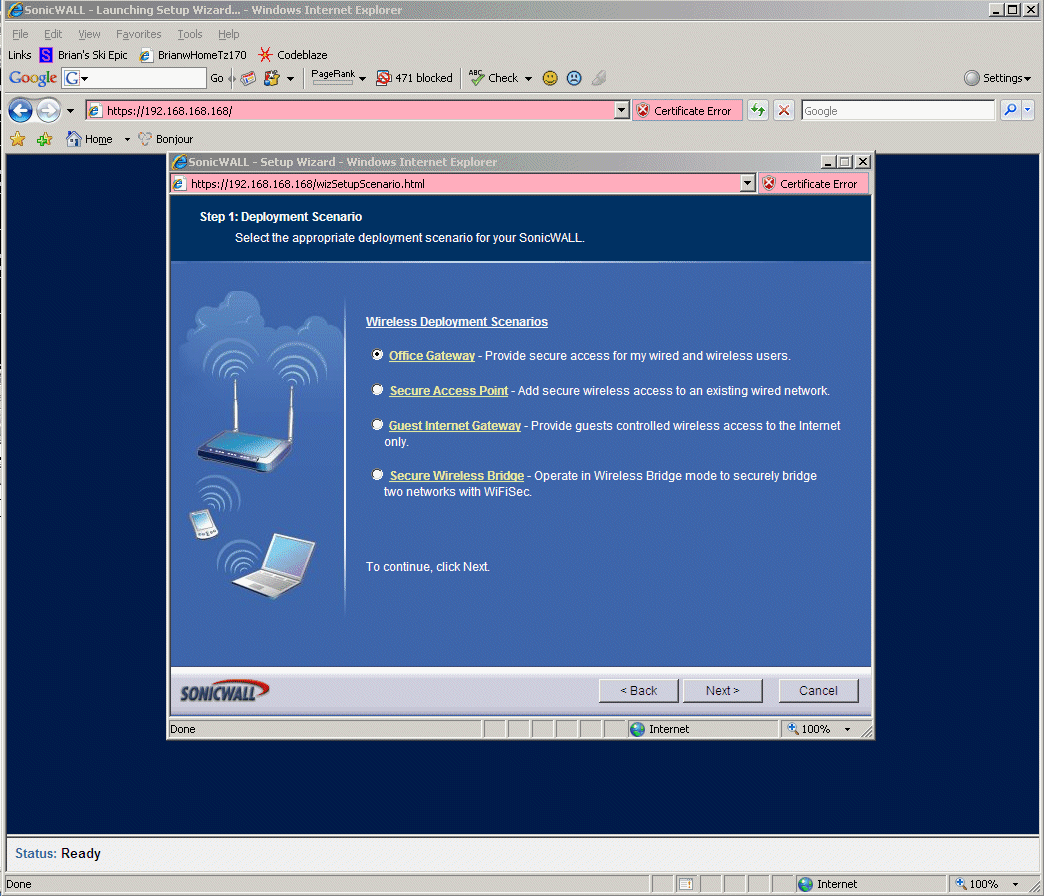Cancel the Setup Wizard
This screenshot has width=1044, height=896.
click(818, 690)
